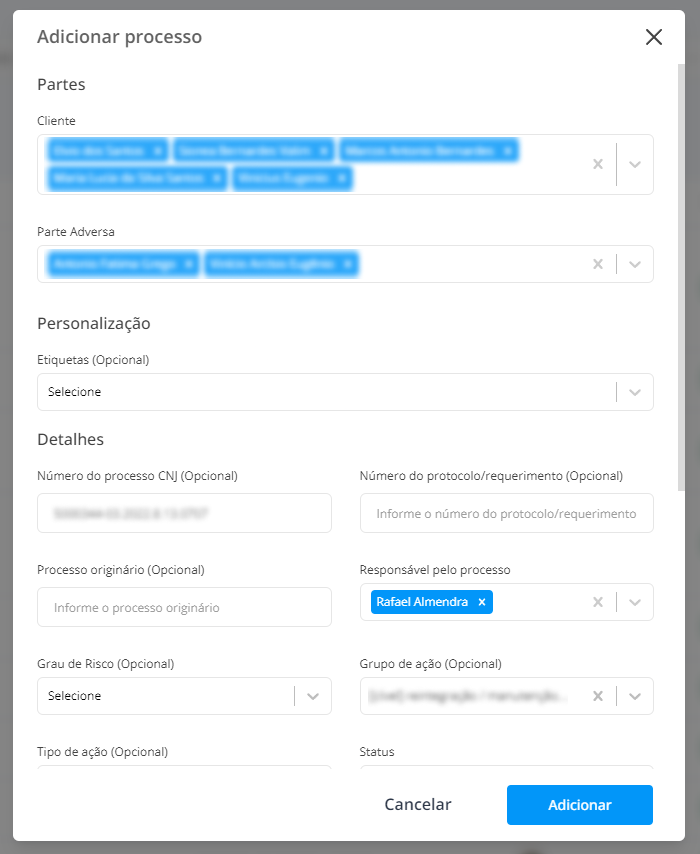The width and height of the screenshot is (700, 854).
Task: Remove the first Parte Adversa tag
Action: [x=188, y=264]
